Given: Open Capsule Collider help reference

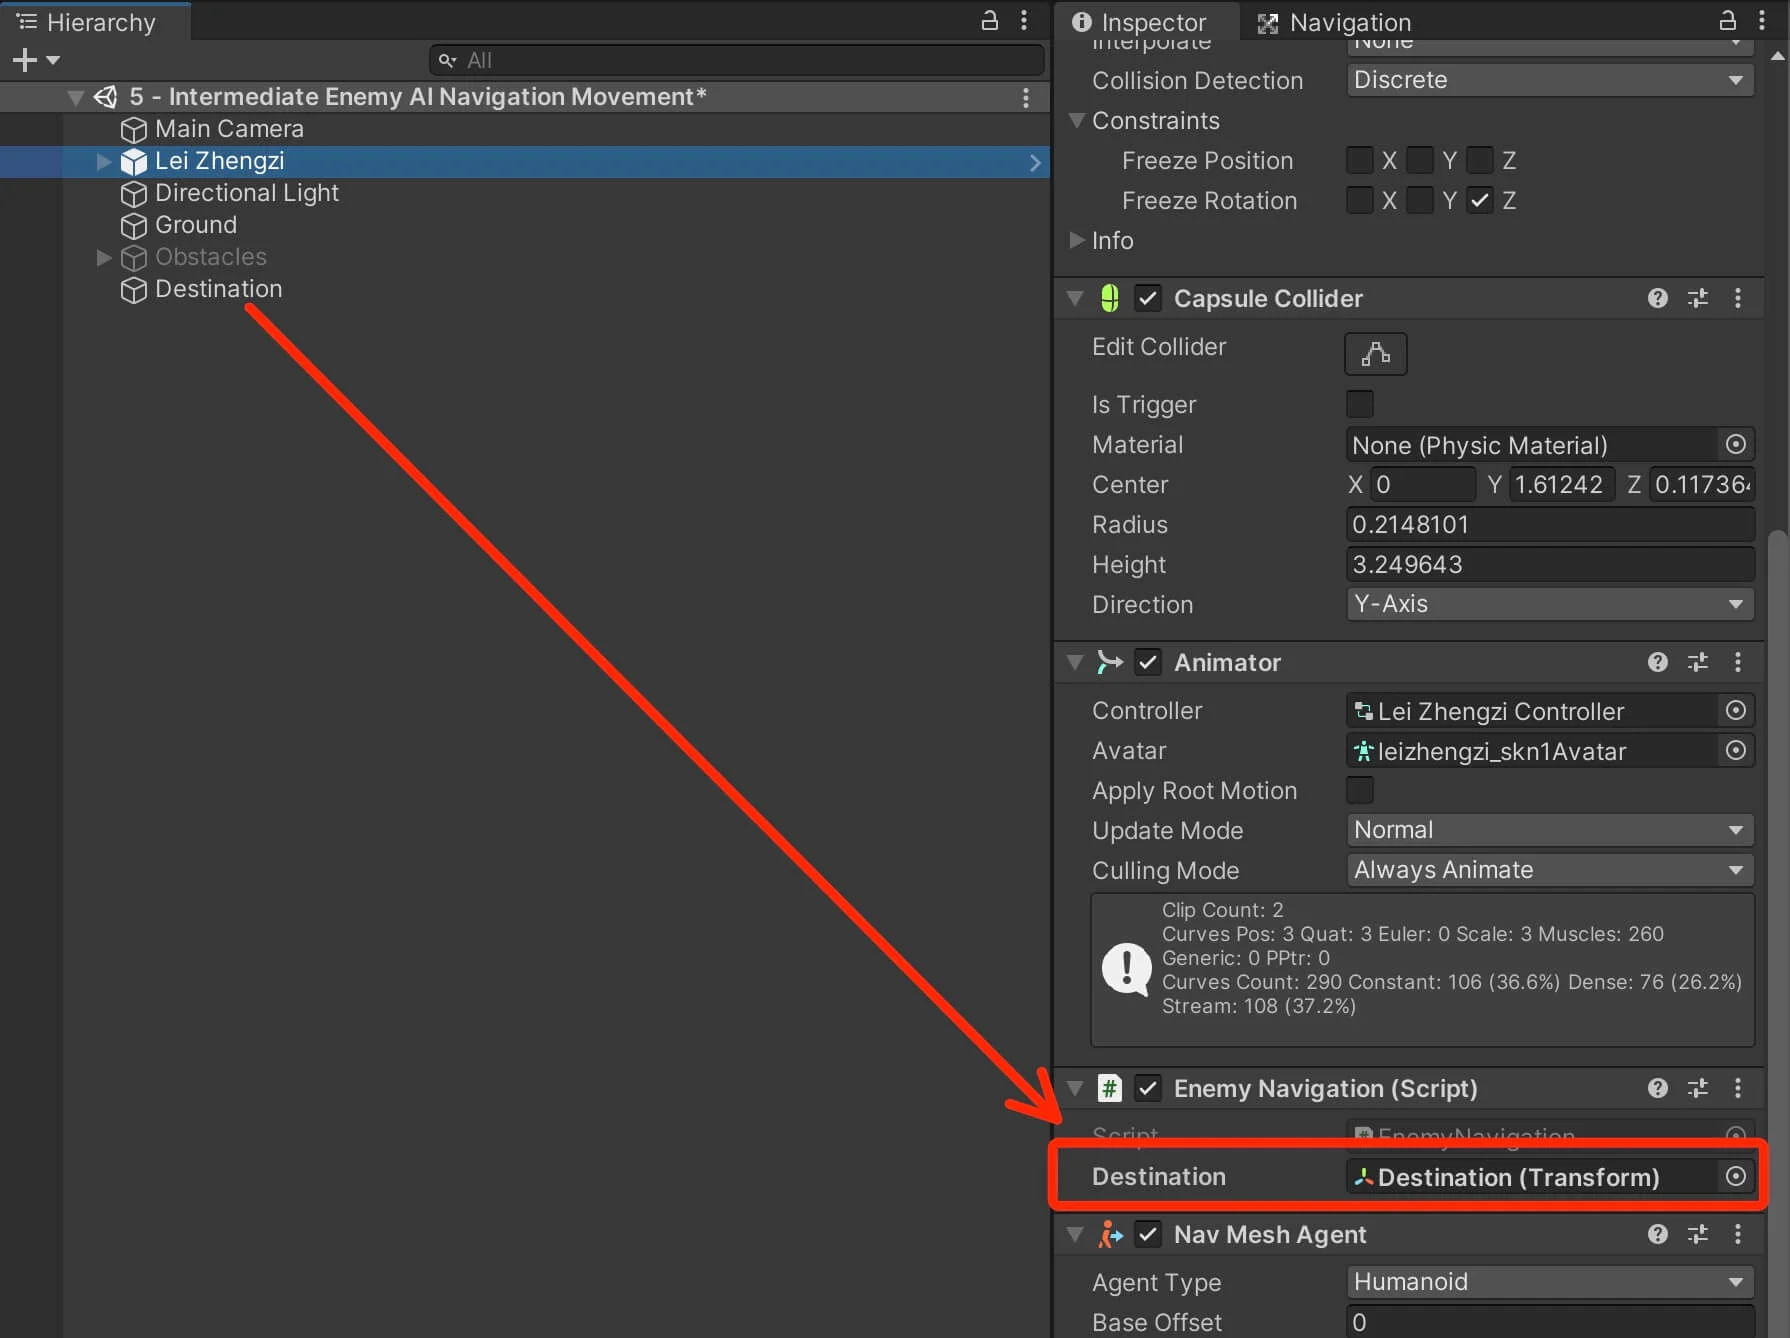Looking at the screenshot, I should coord(1658,298).
